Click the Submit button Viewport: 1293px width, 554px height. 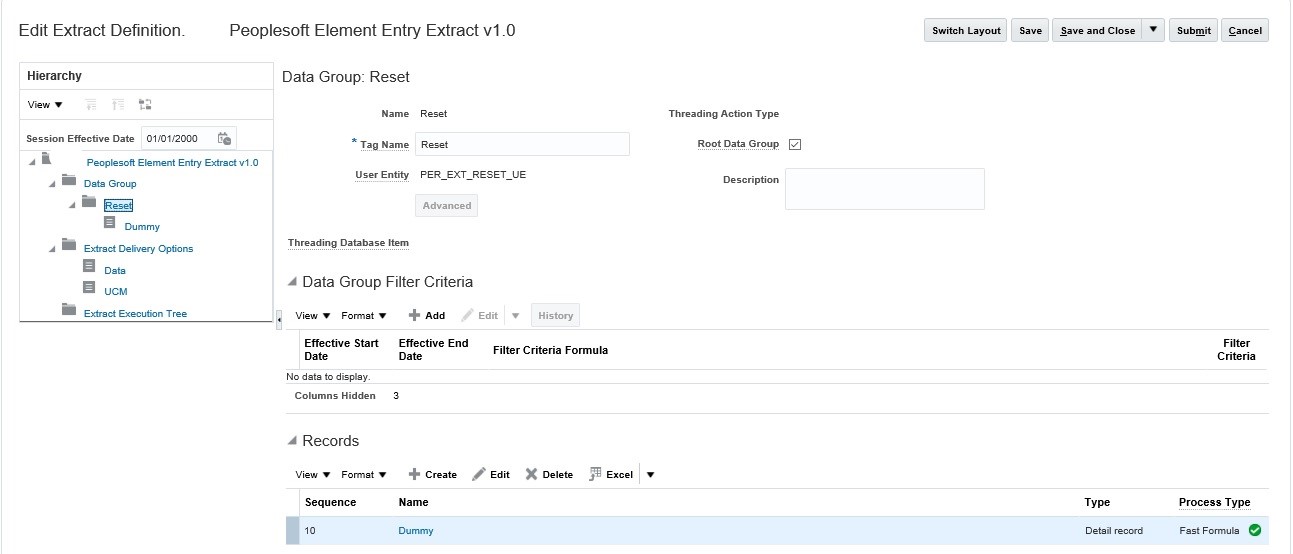[x=1193, y=31]
